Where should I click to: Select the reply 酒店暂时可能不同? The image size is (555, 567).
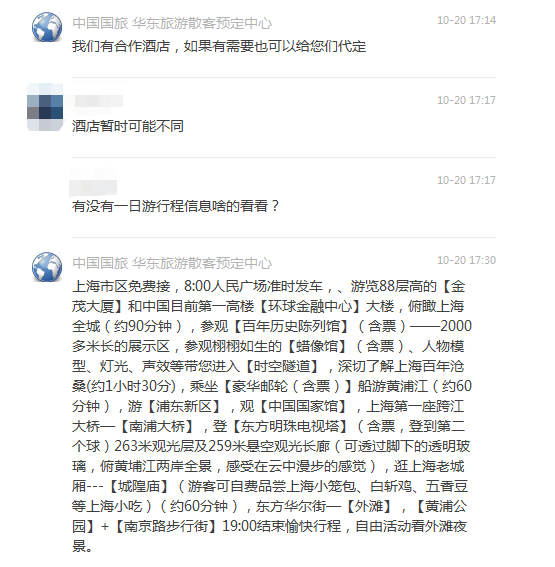coord(128,126)
